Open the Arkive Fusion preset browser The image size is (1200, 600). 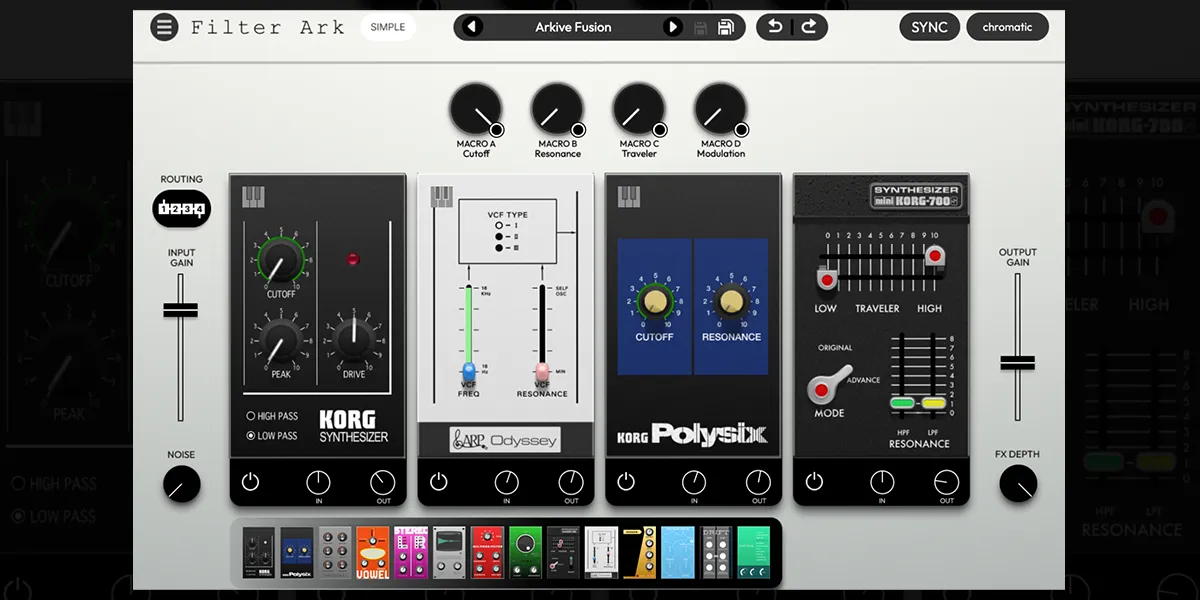(572, 26)
